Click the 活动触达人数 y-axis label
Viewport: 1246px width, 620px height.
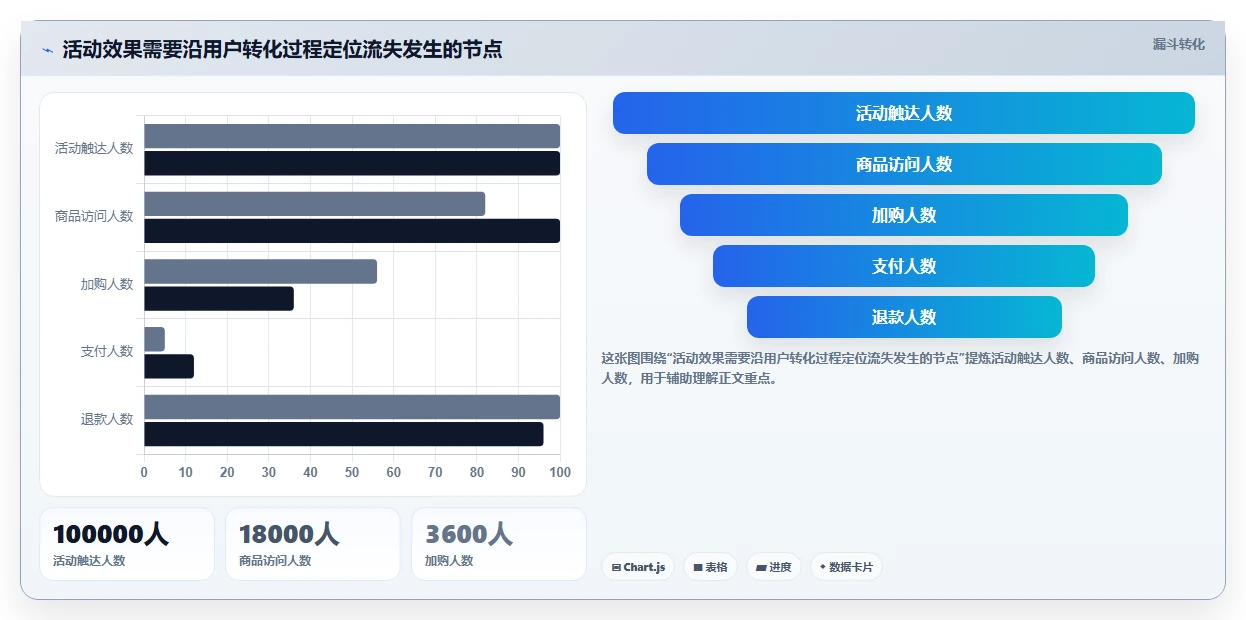click(94, 148)
